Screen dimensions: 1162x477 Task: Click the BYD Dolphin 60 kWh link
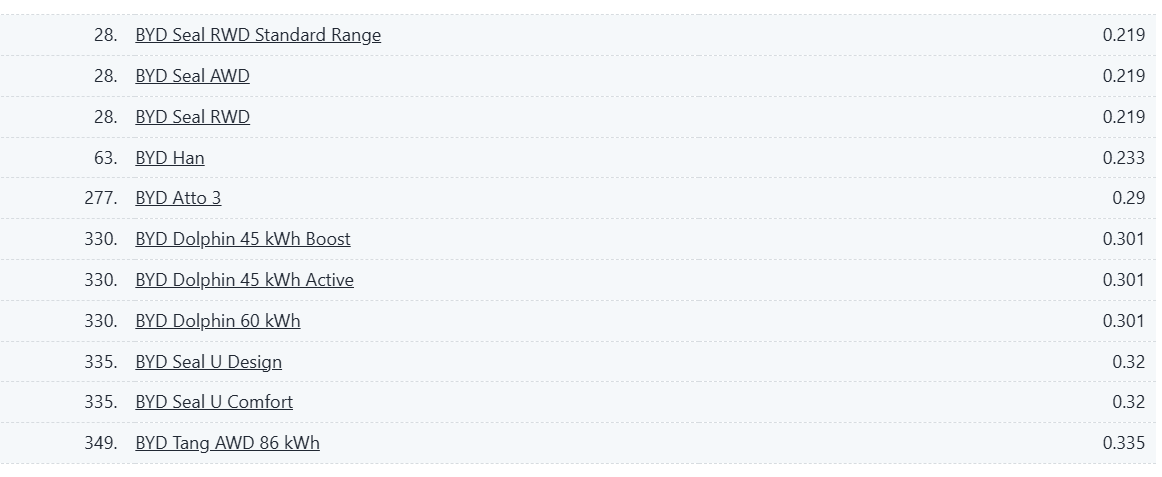point(218,320)
